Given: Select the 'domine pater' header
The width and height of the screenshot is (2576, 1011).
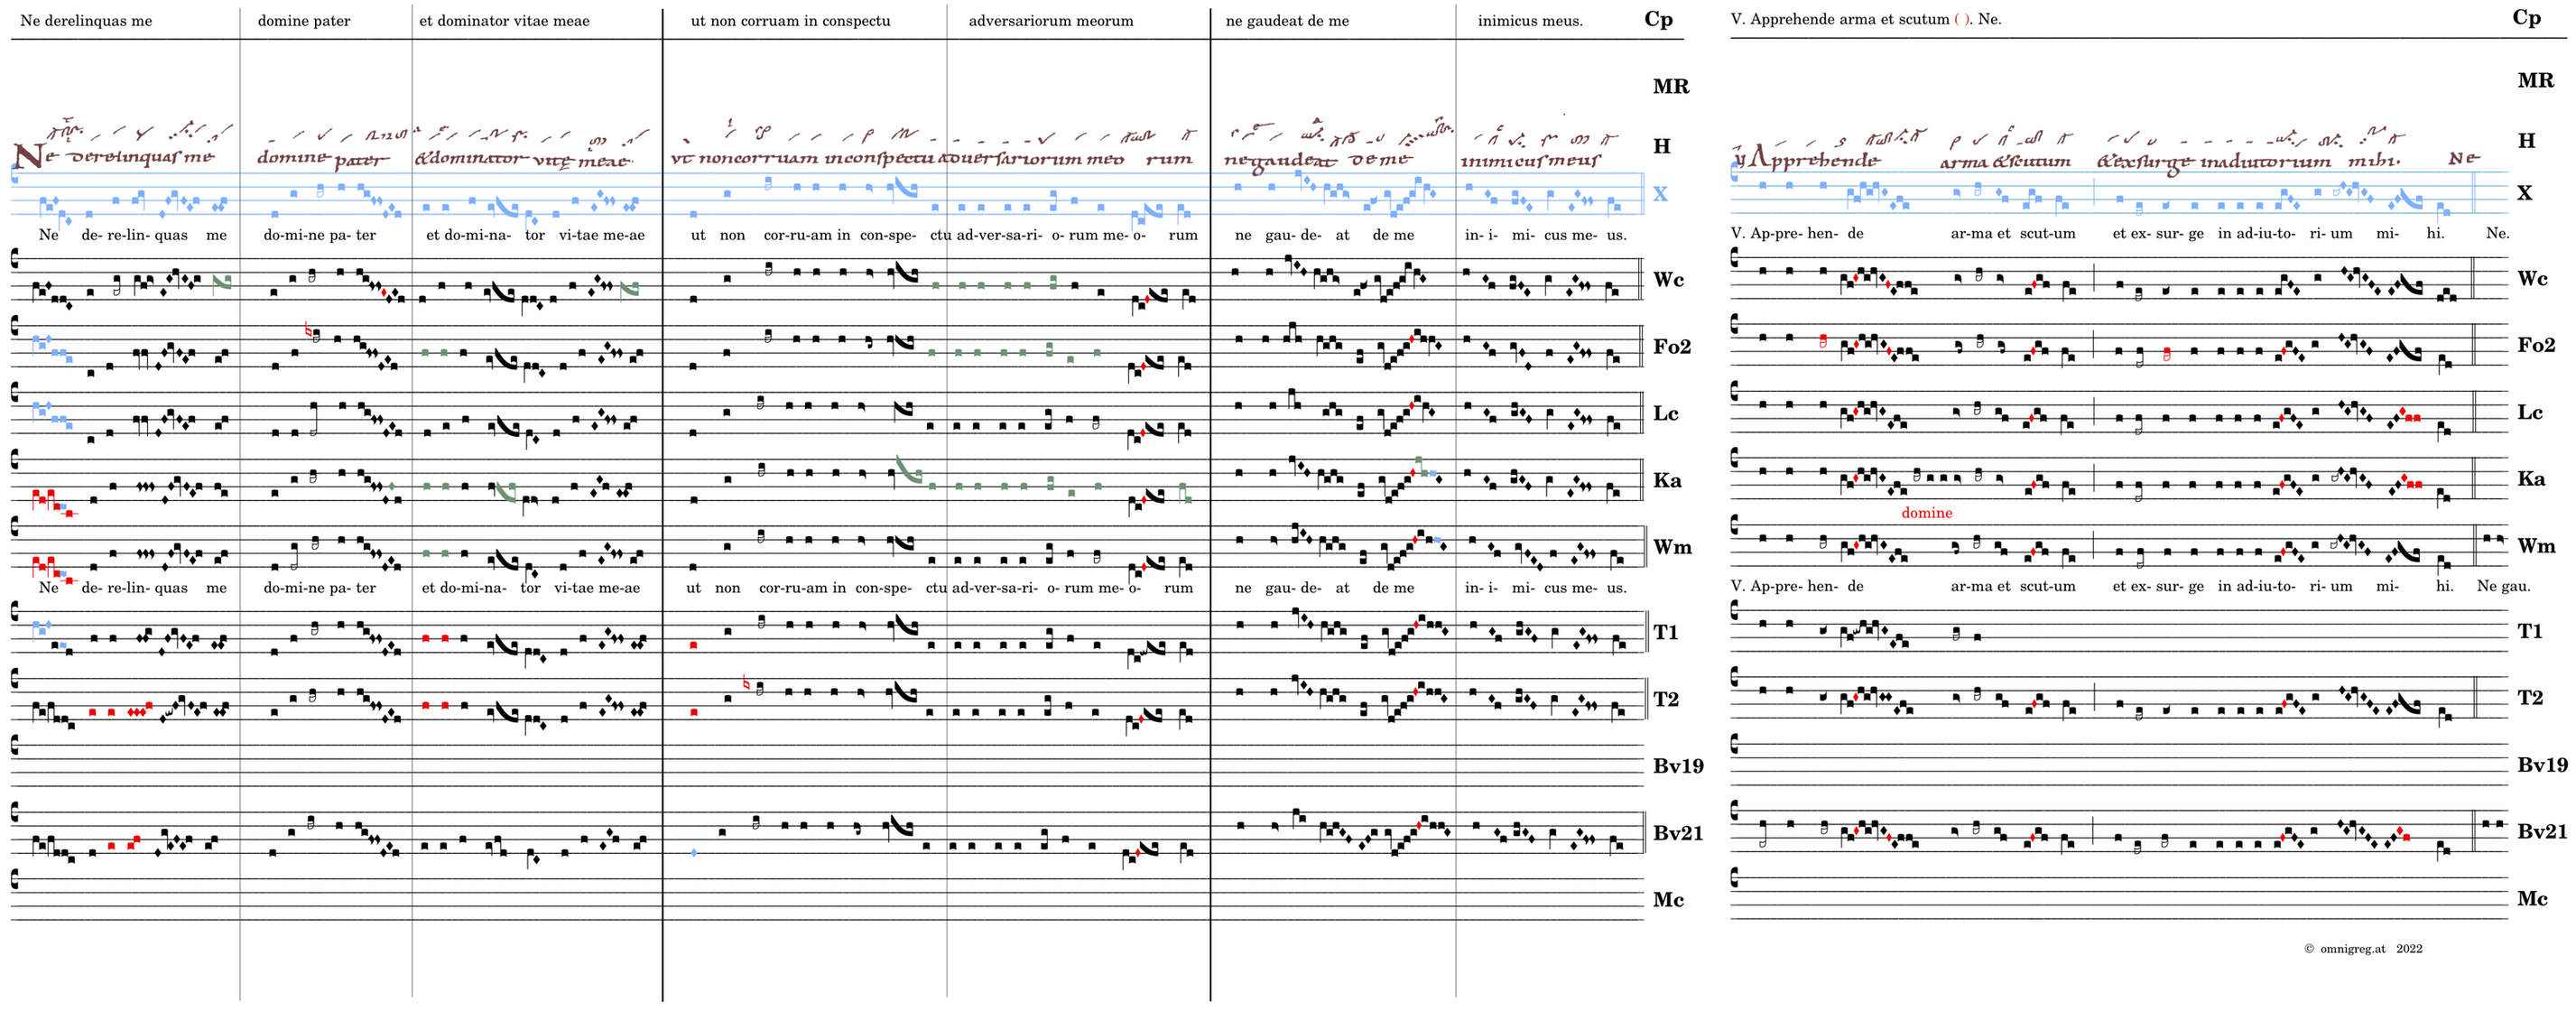Looking at the screenshot, I should point(304,21).
